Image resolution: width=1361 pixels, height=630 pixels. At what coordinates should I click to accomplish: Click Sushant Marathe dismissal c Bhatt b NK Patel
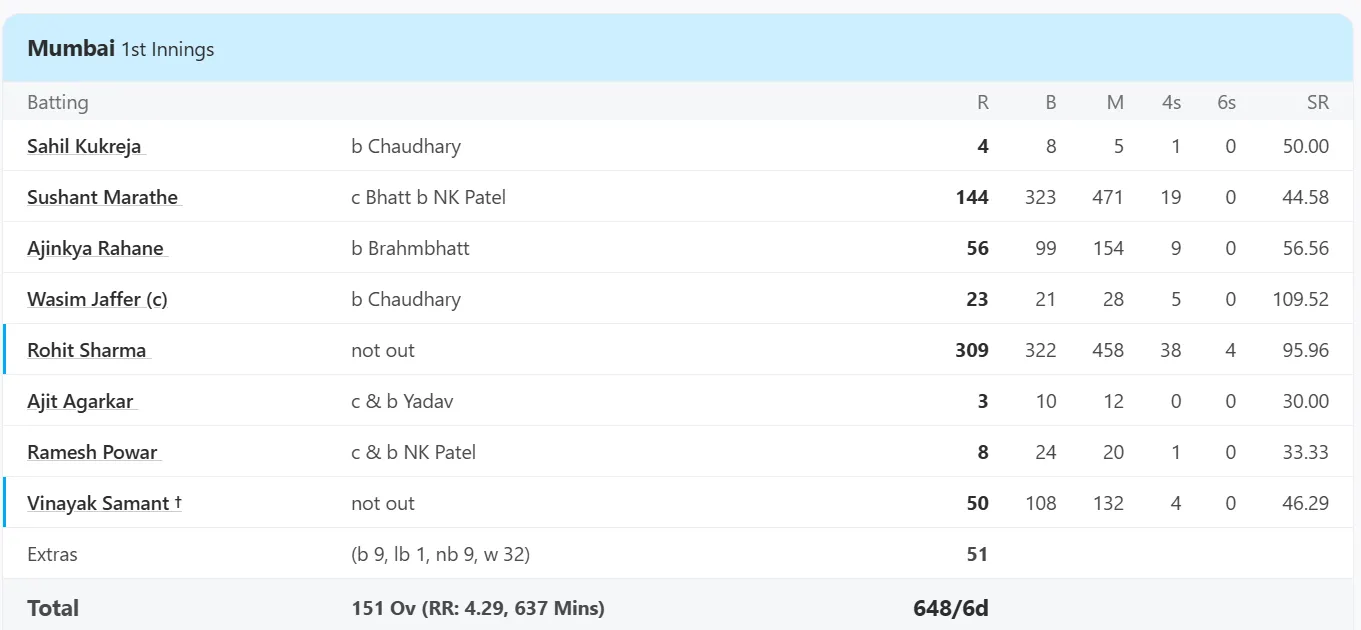coord(429,197)
